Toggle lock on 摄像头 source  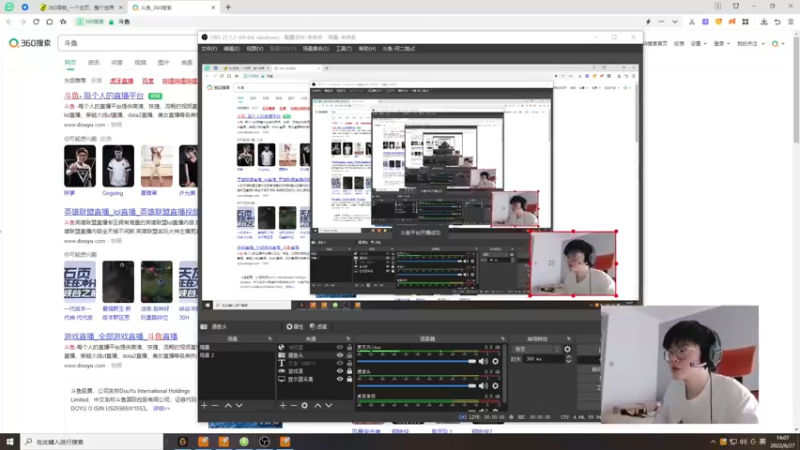tap(349, 355)
